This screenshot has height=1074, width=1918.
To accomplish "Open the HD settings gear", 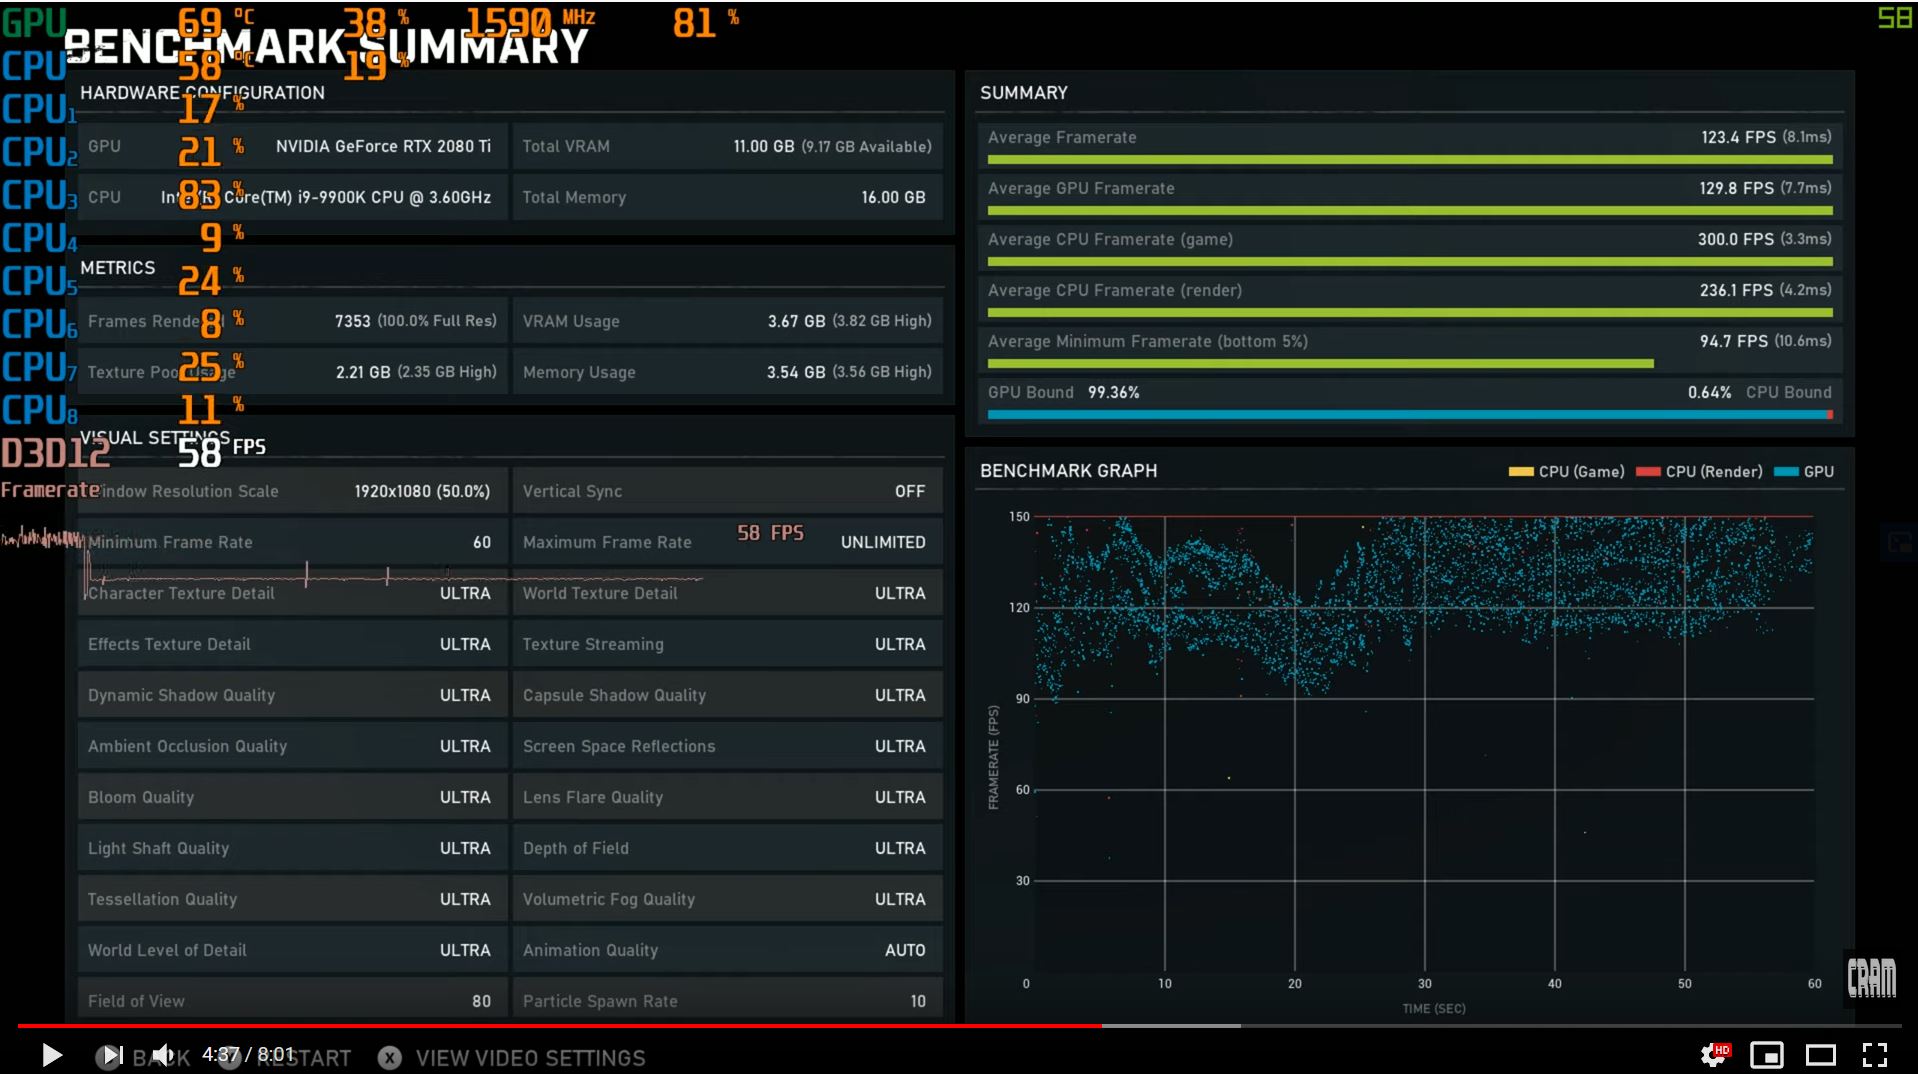I will pyautogui.click(x=1713, y=1055).
